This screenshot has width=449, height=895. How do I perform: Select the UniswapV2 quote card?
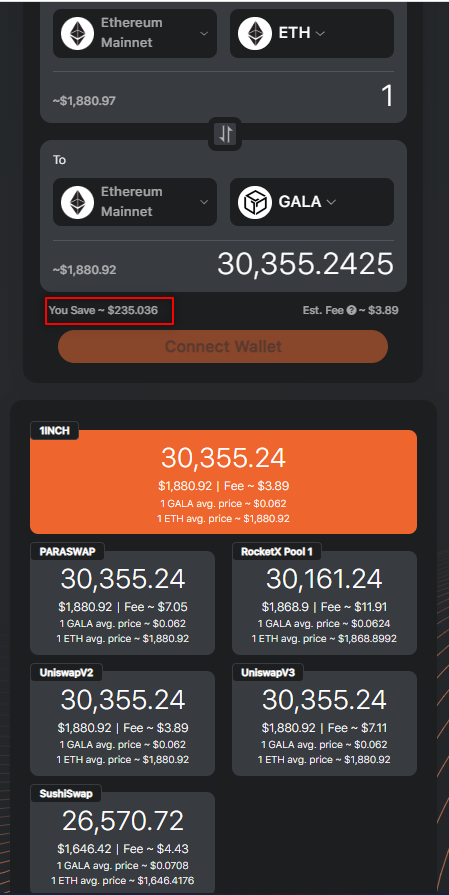pos(123,724)
